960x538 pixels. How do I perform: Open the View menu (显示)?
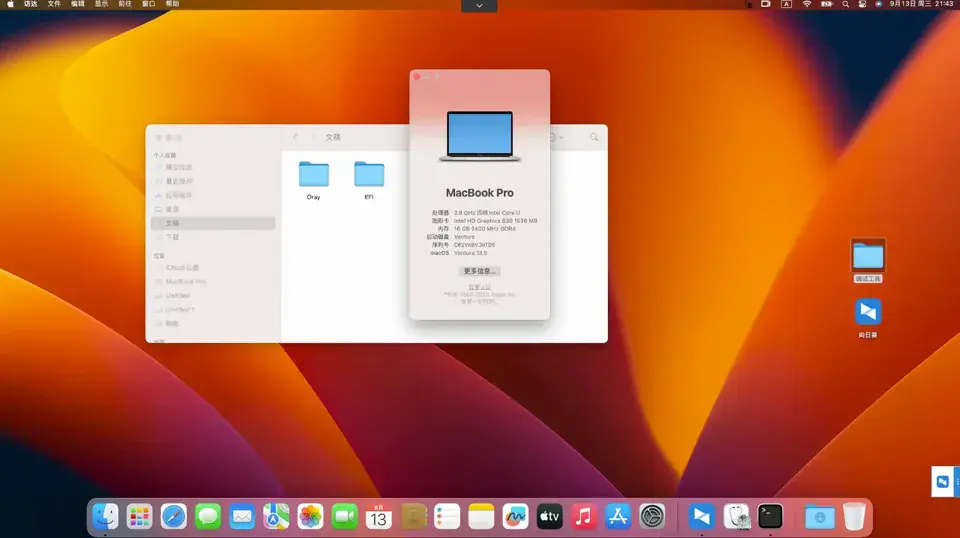tap(101, 4)
